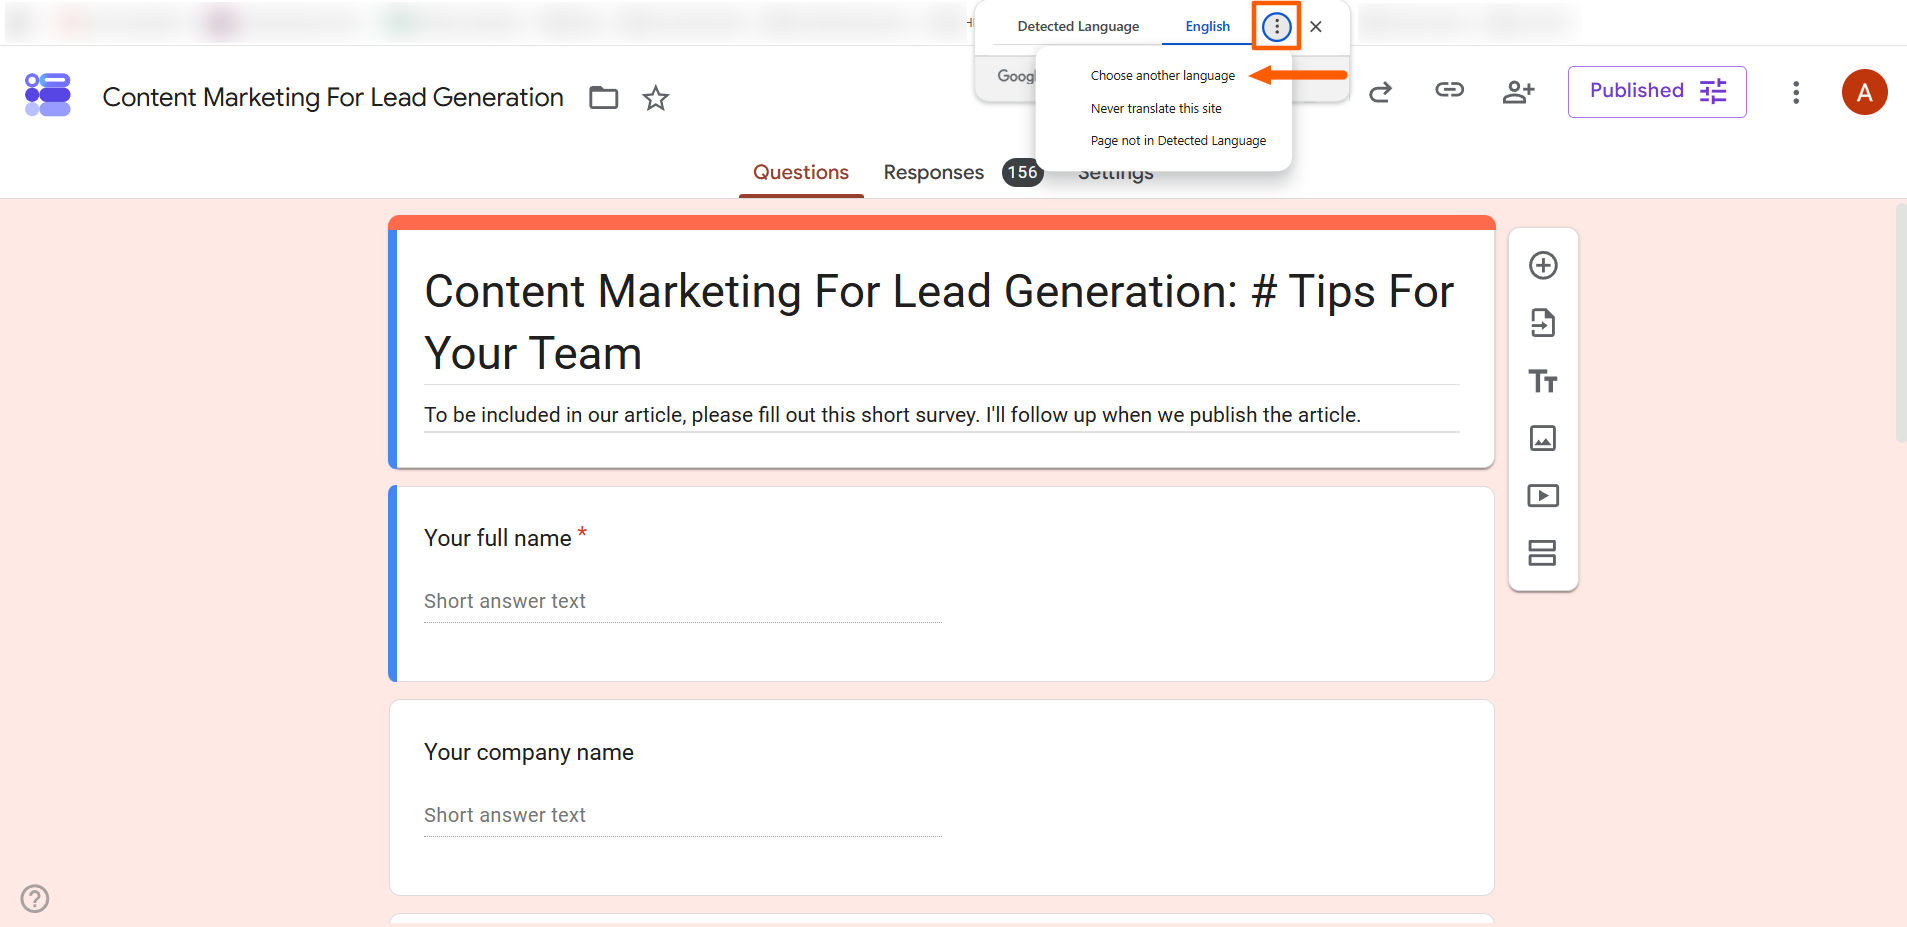Open help question mark icon
This screenshot has width=1907, height=927.
click(35, 898)
